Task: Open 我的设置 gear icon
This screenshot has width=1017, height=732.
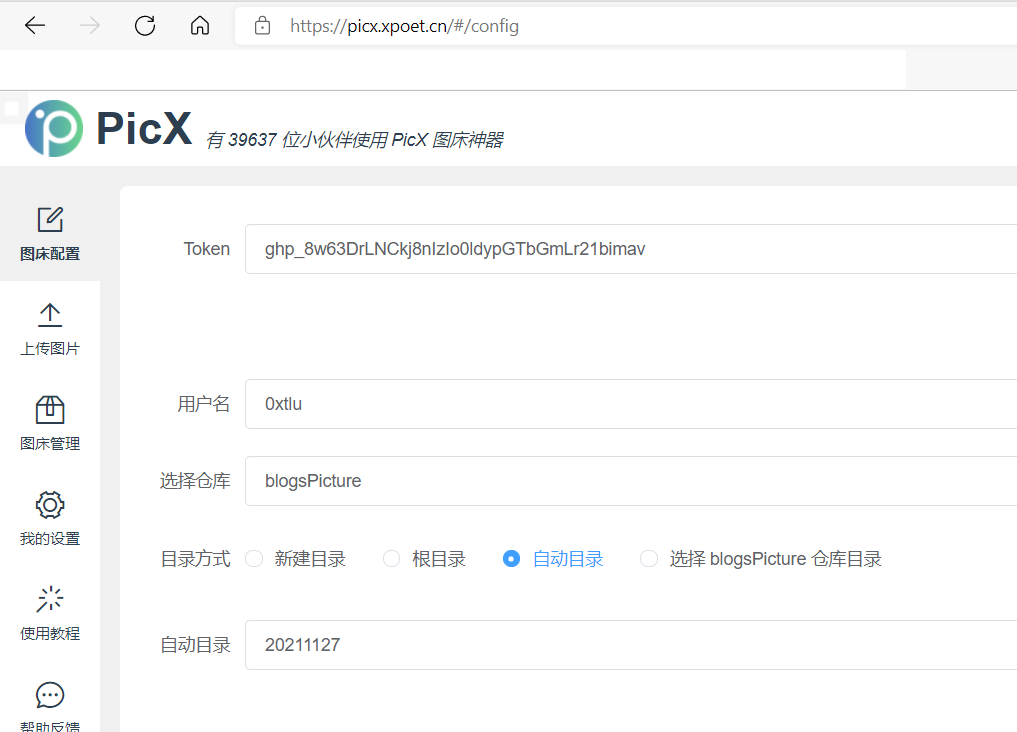Action: (50, 505)
